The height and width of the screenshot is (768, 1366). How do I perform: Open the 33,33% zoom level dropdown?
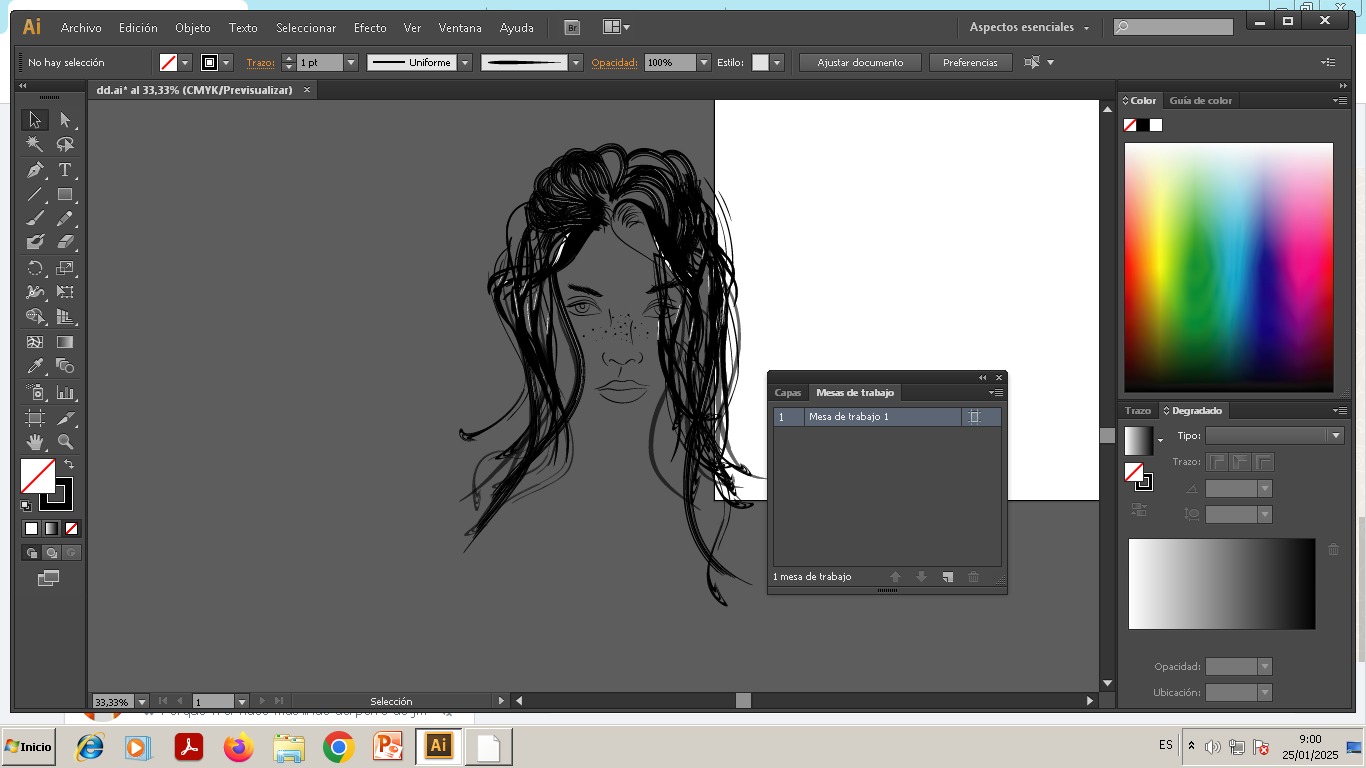tap(142, 702)
